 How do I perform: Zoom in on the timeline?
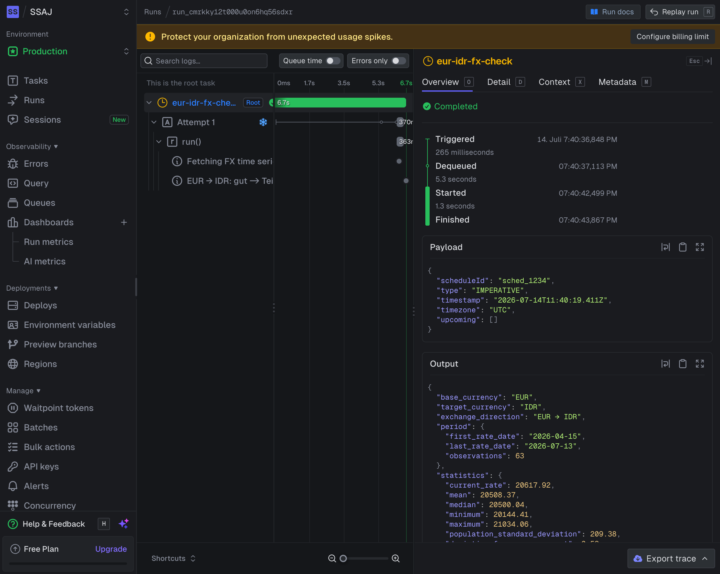pyautogui.click(x=395, y=558)
